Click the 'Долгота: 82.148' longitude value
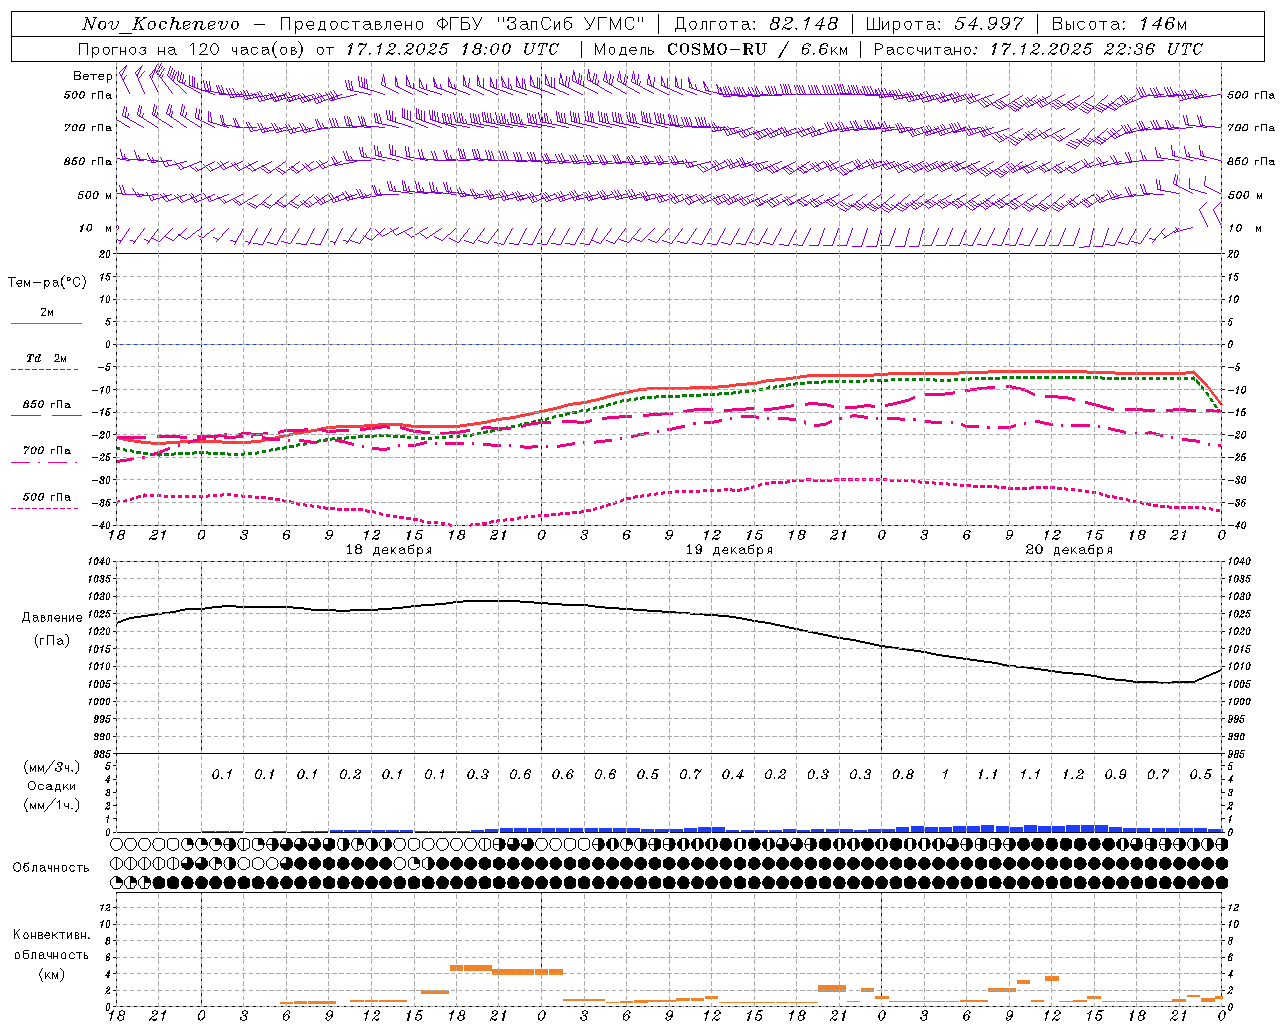This screenshot has width=1280, height=1024. pyautogui.click(x=756, y=24)
